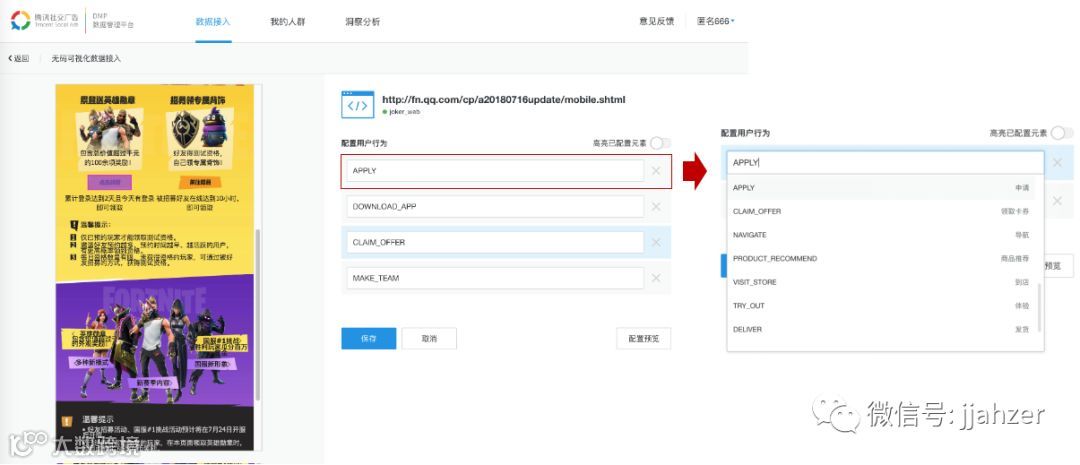Screen dimensions: 1080x465
Task: Open the 匿名666 account dropdown
Action: [716, 21]
